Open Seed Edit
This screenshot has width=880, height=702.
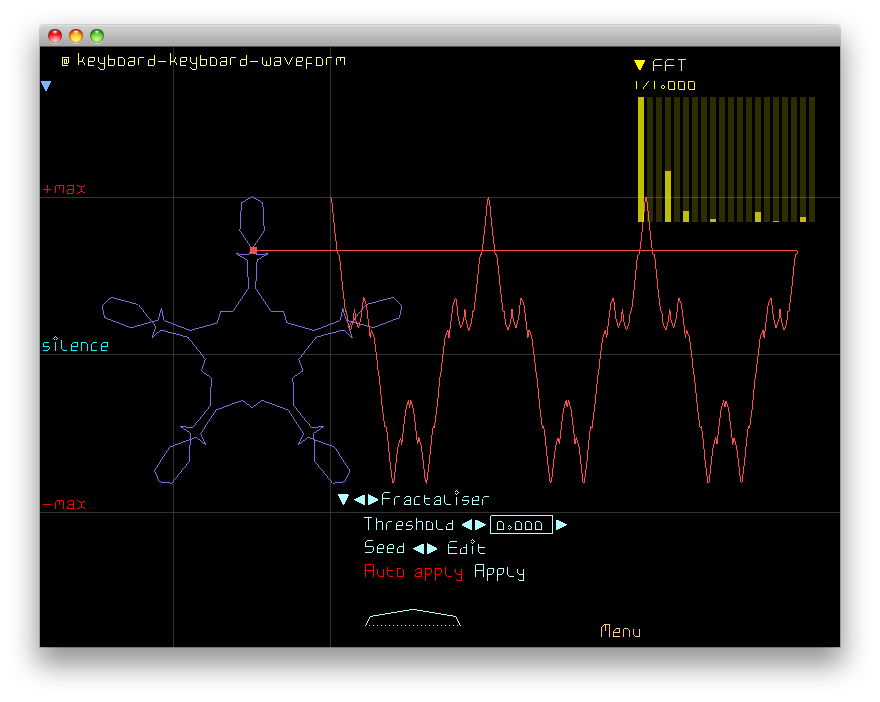(x=466, y=549)
